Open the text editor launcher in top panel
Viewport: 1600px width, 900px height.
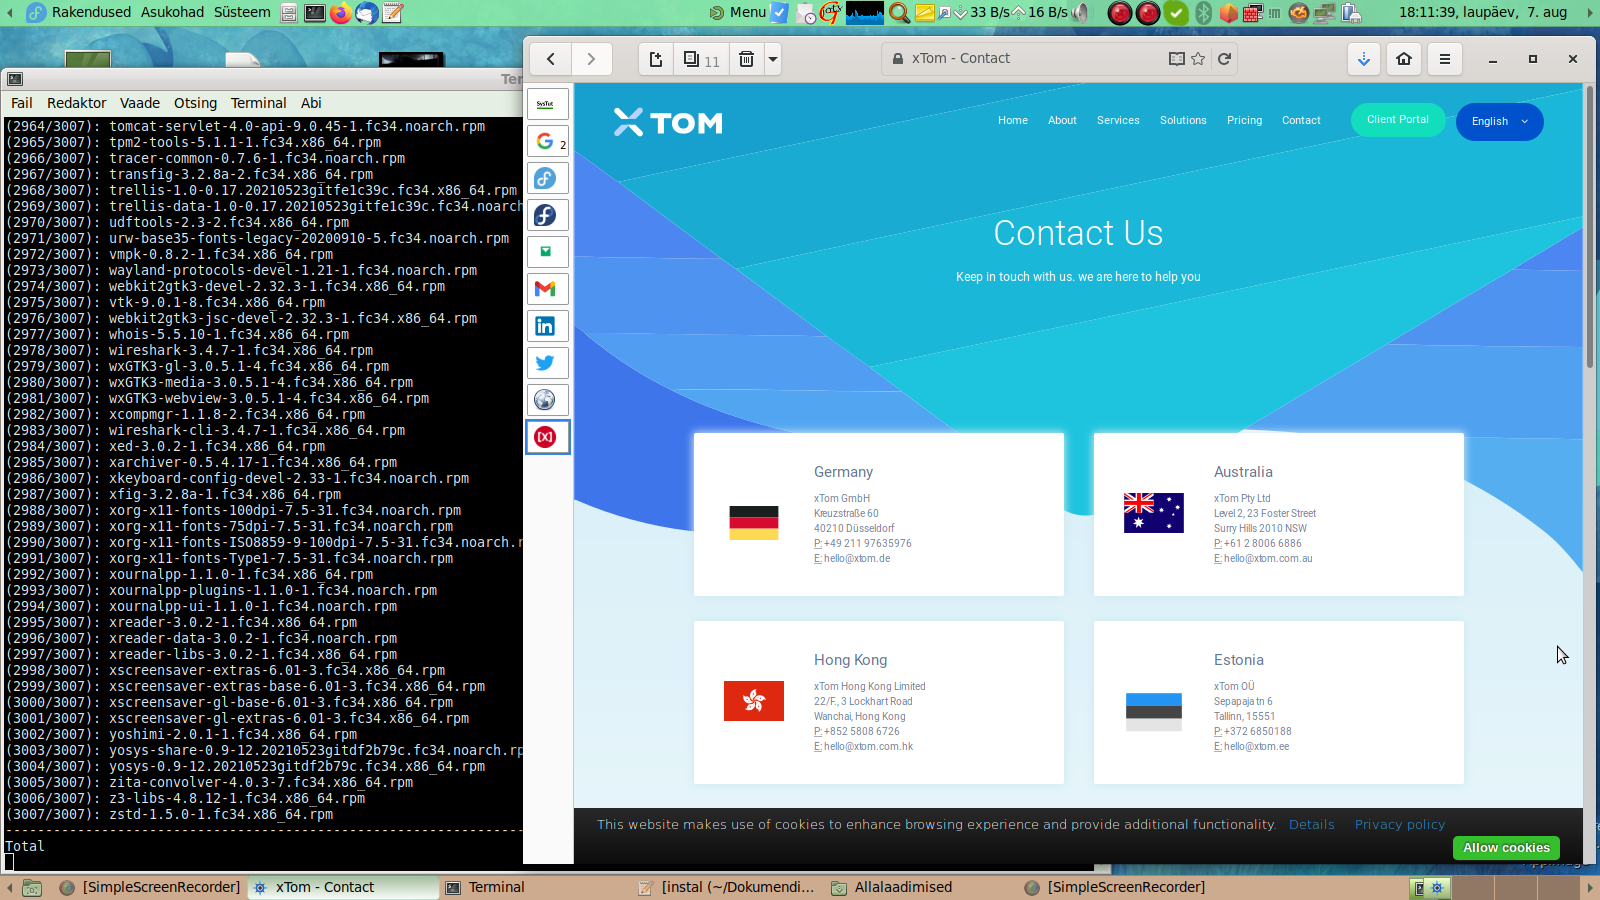click(x=393, y=13)
